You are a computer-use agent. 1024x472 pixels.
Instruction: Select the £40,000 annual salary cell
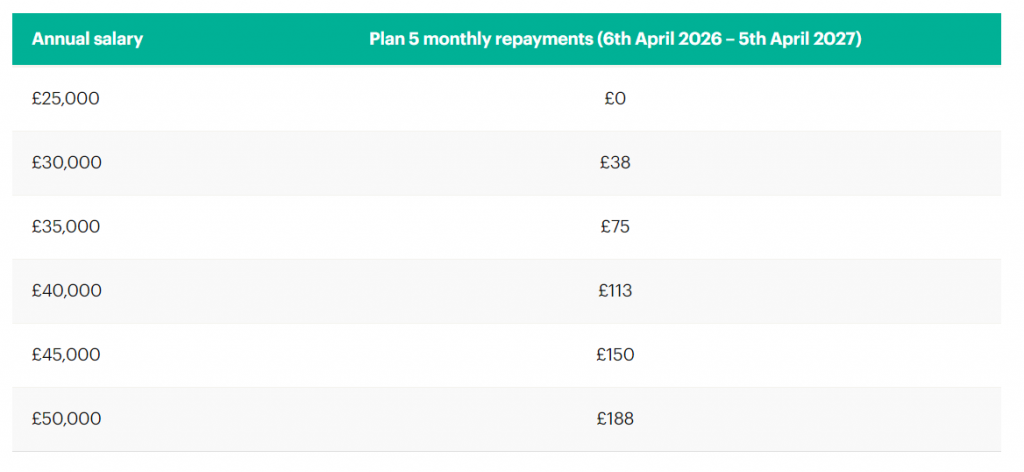coord(67,290)
